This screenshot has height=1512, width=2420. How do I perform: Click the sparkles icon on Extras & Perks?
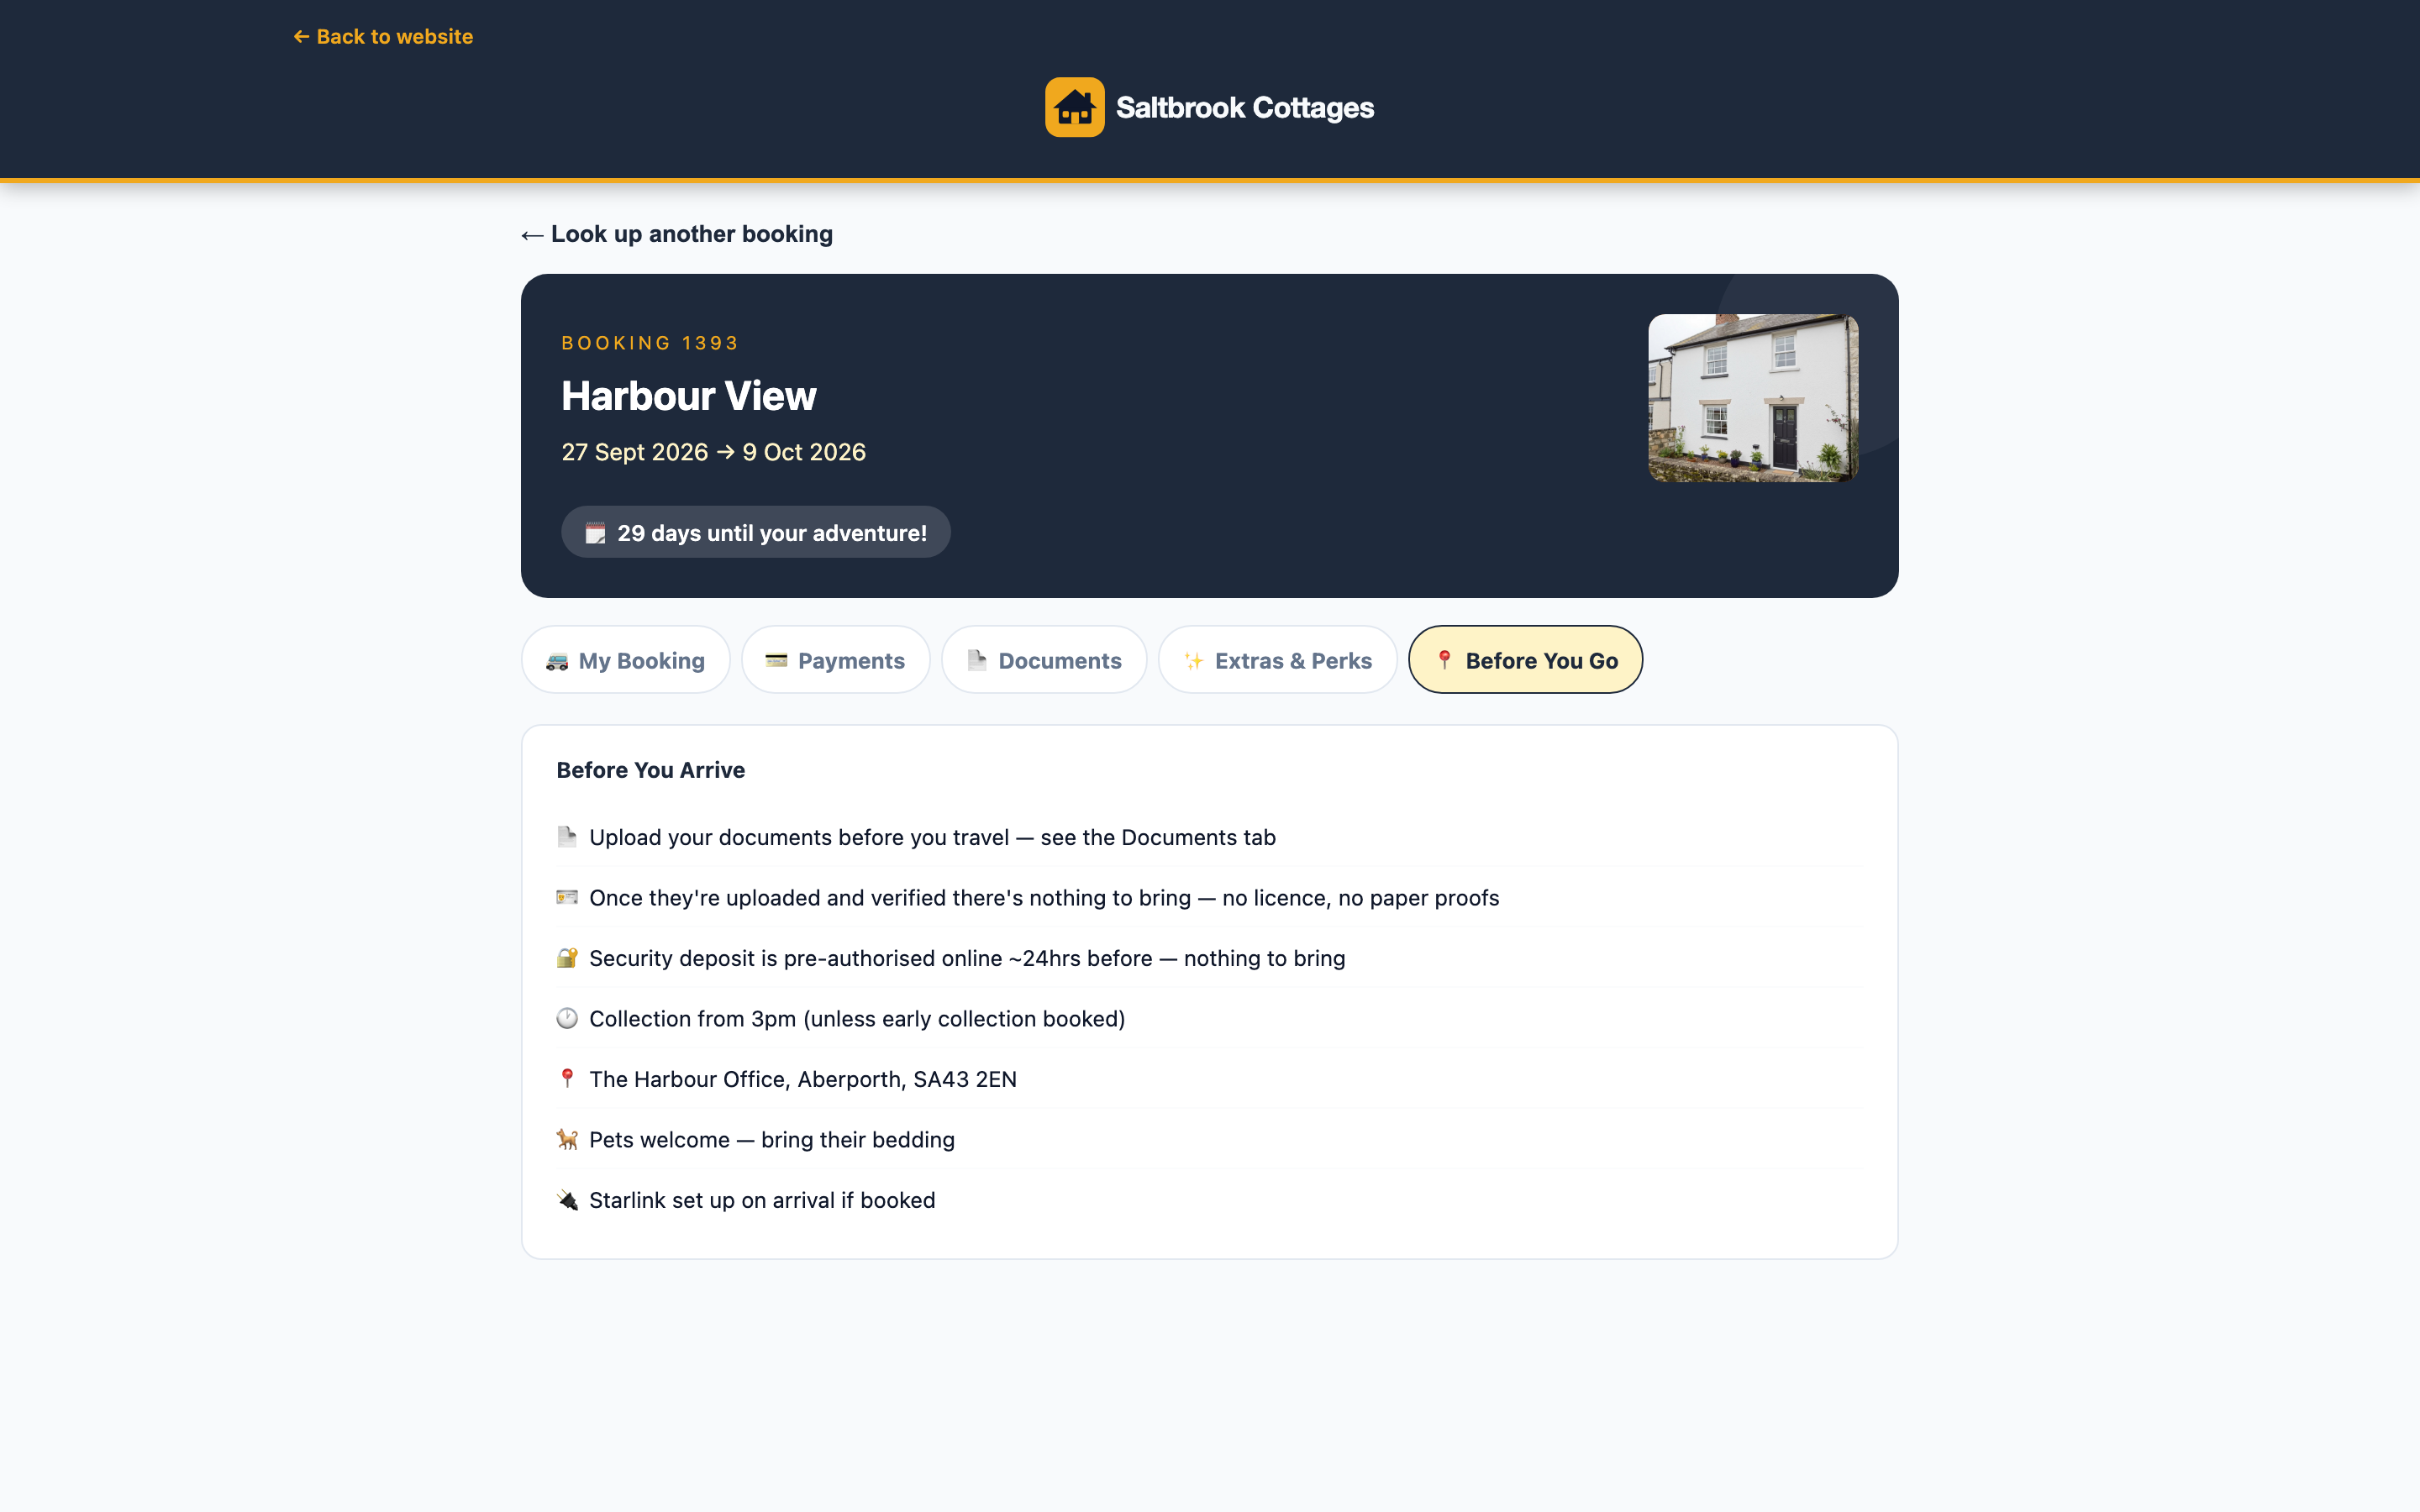tap(1194, 661)
